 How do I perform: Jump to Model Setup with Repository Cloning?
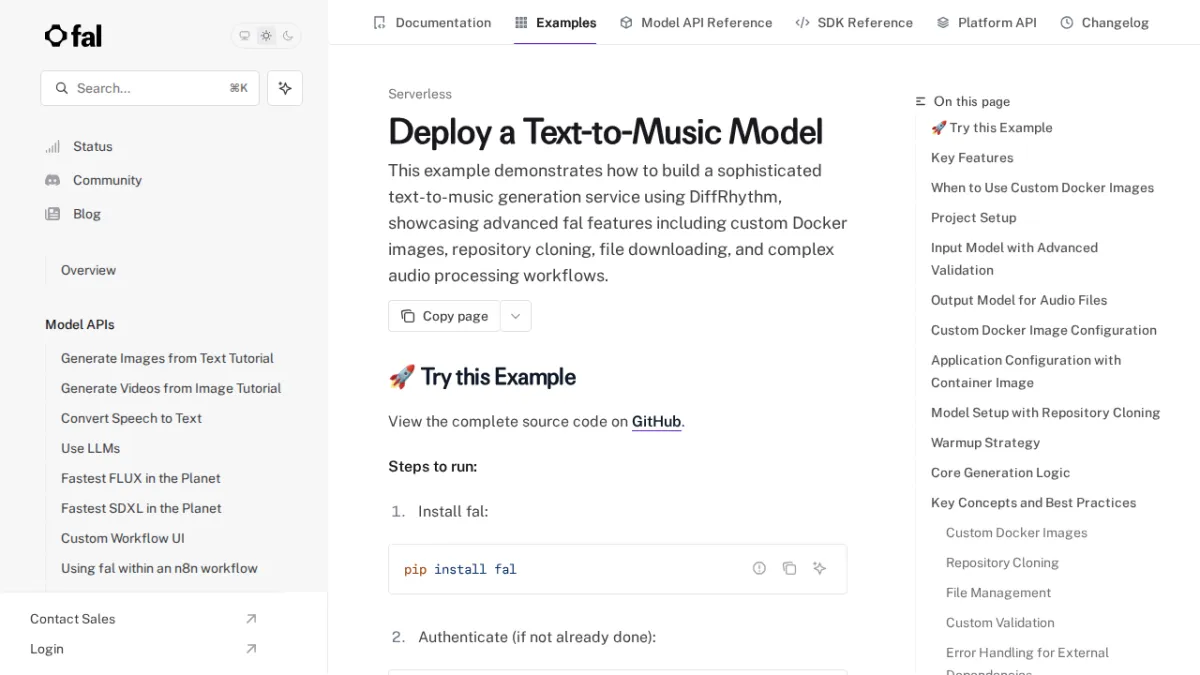(1045, 412)
